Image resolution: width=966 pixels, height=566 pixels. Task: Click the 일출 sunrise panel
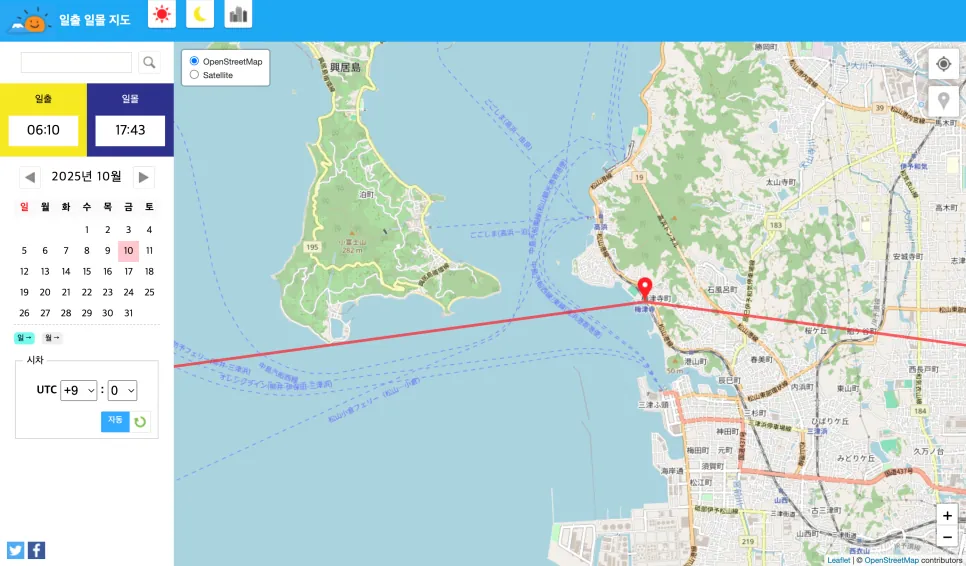click(43, 120)
